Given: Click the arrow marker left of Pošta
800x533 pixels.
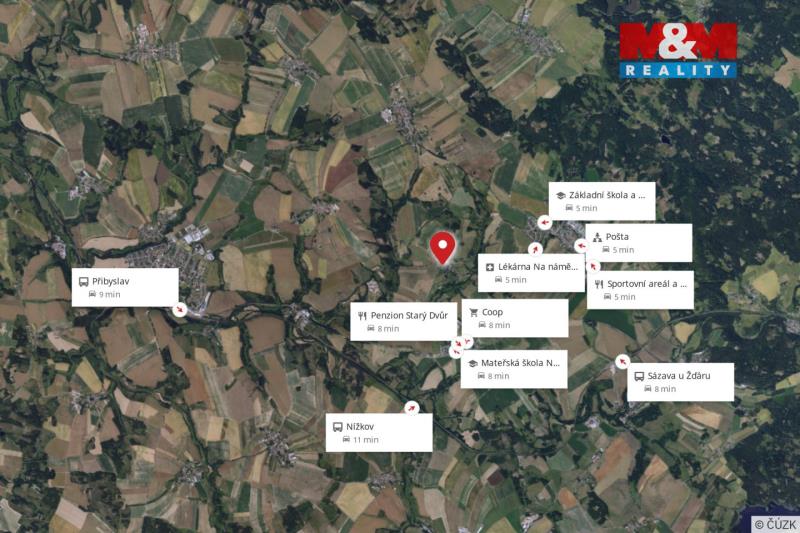Looking at the screenshot, I should coord(581,246).
